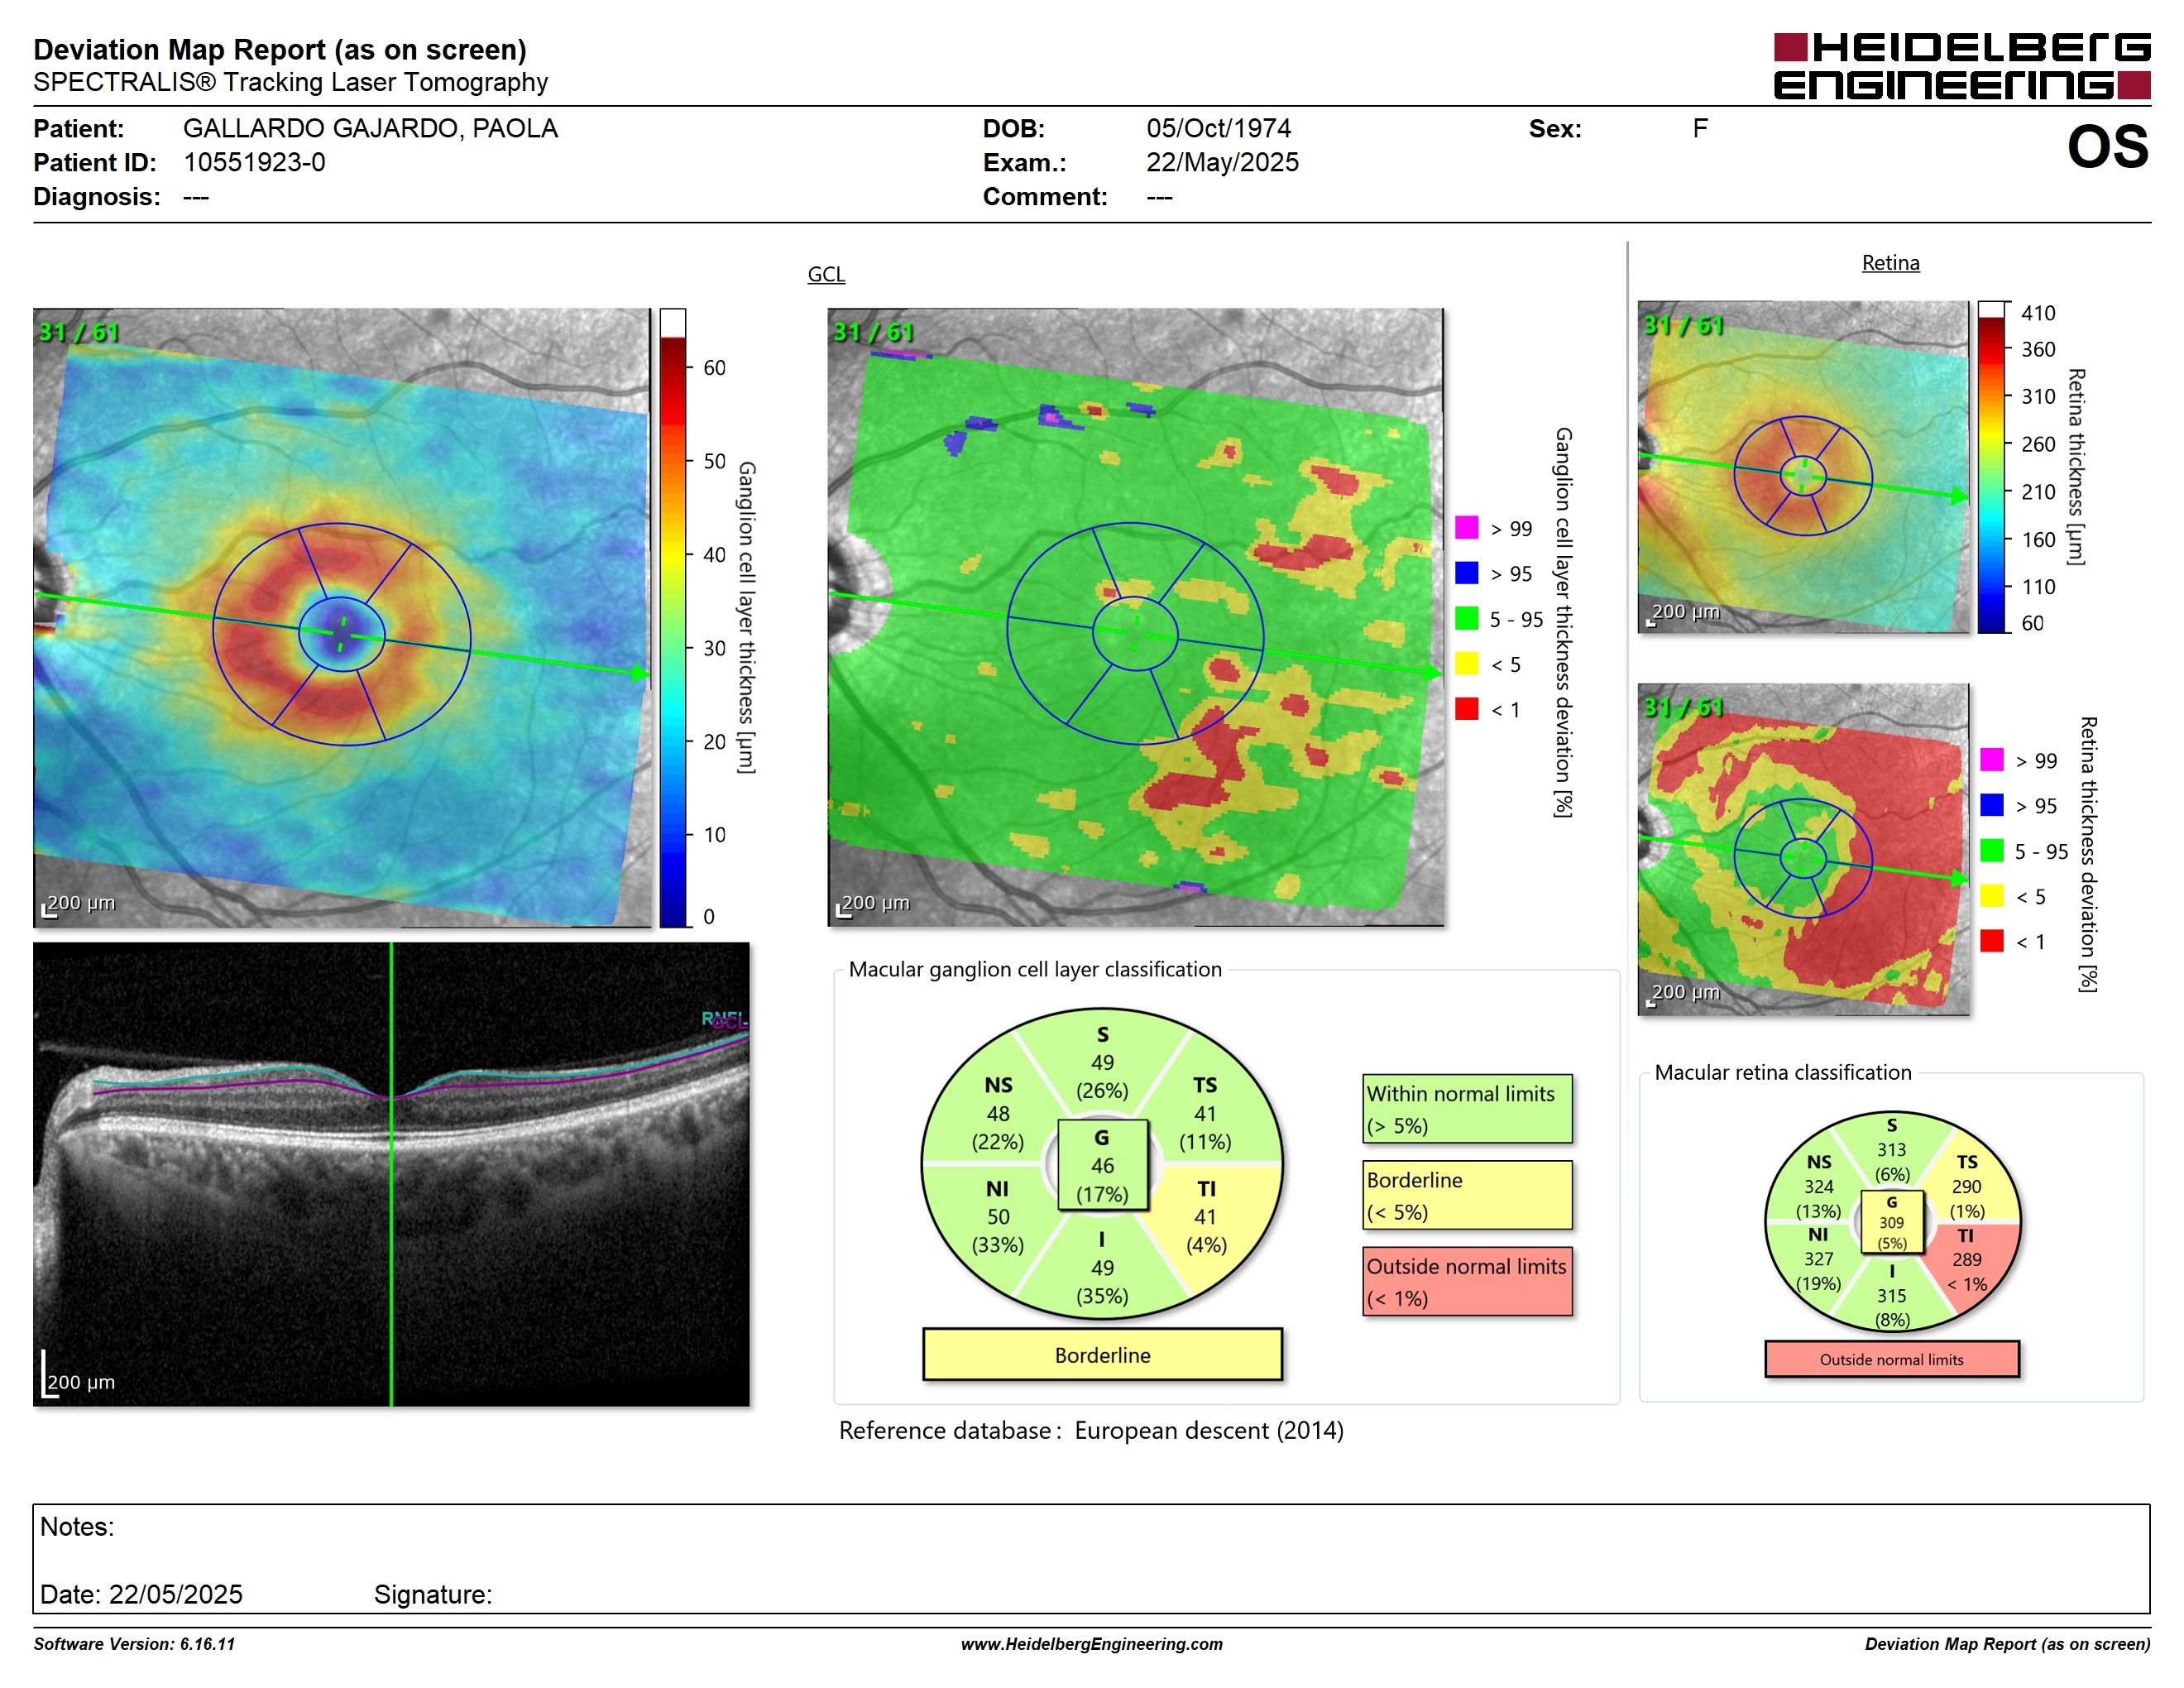Viewport: 2184px width, 1688px height.
Task: Open the www.HeidelbergEngineering.com link
Action: point(1091,1644)
